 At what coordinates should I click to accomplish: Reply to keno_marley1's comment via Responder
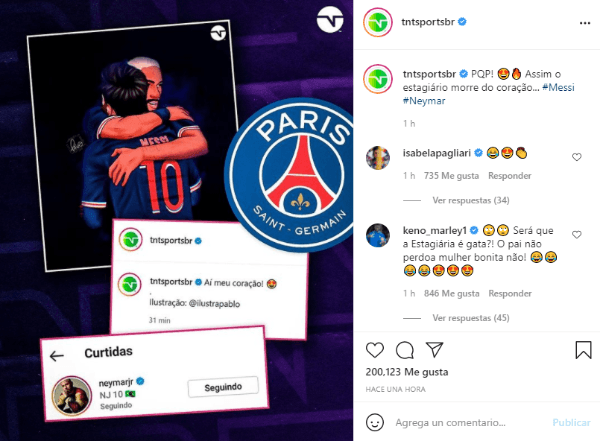click(510, 293)
